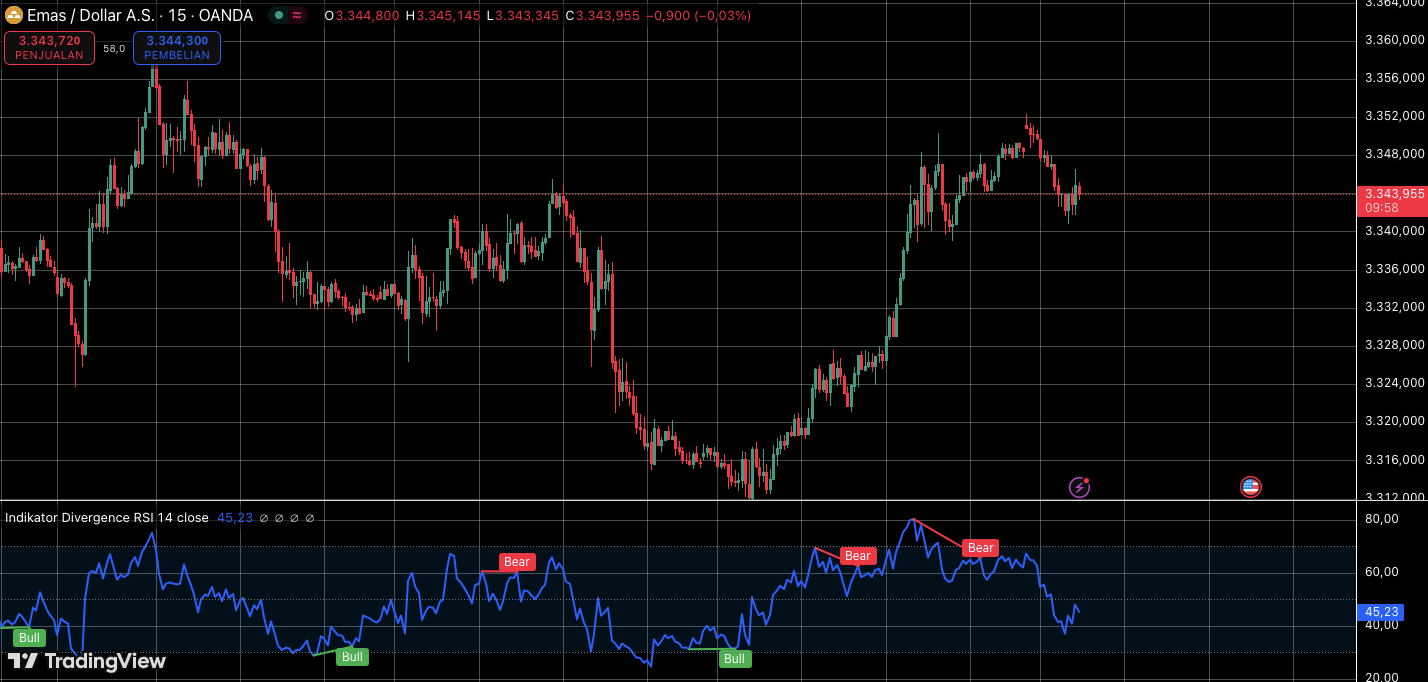Open the Emas / Dollar A.S. symbol title
The image size is (1428, 682).
[140, 16]
